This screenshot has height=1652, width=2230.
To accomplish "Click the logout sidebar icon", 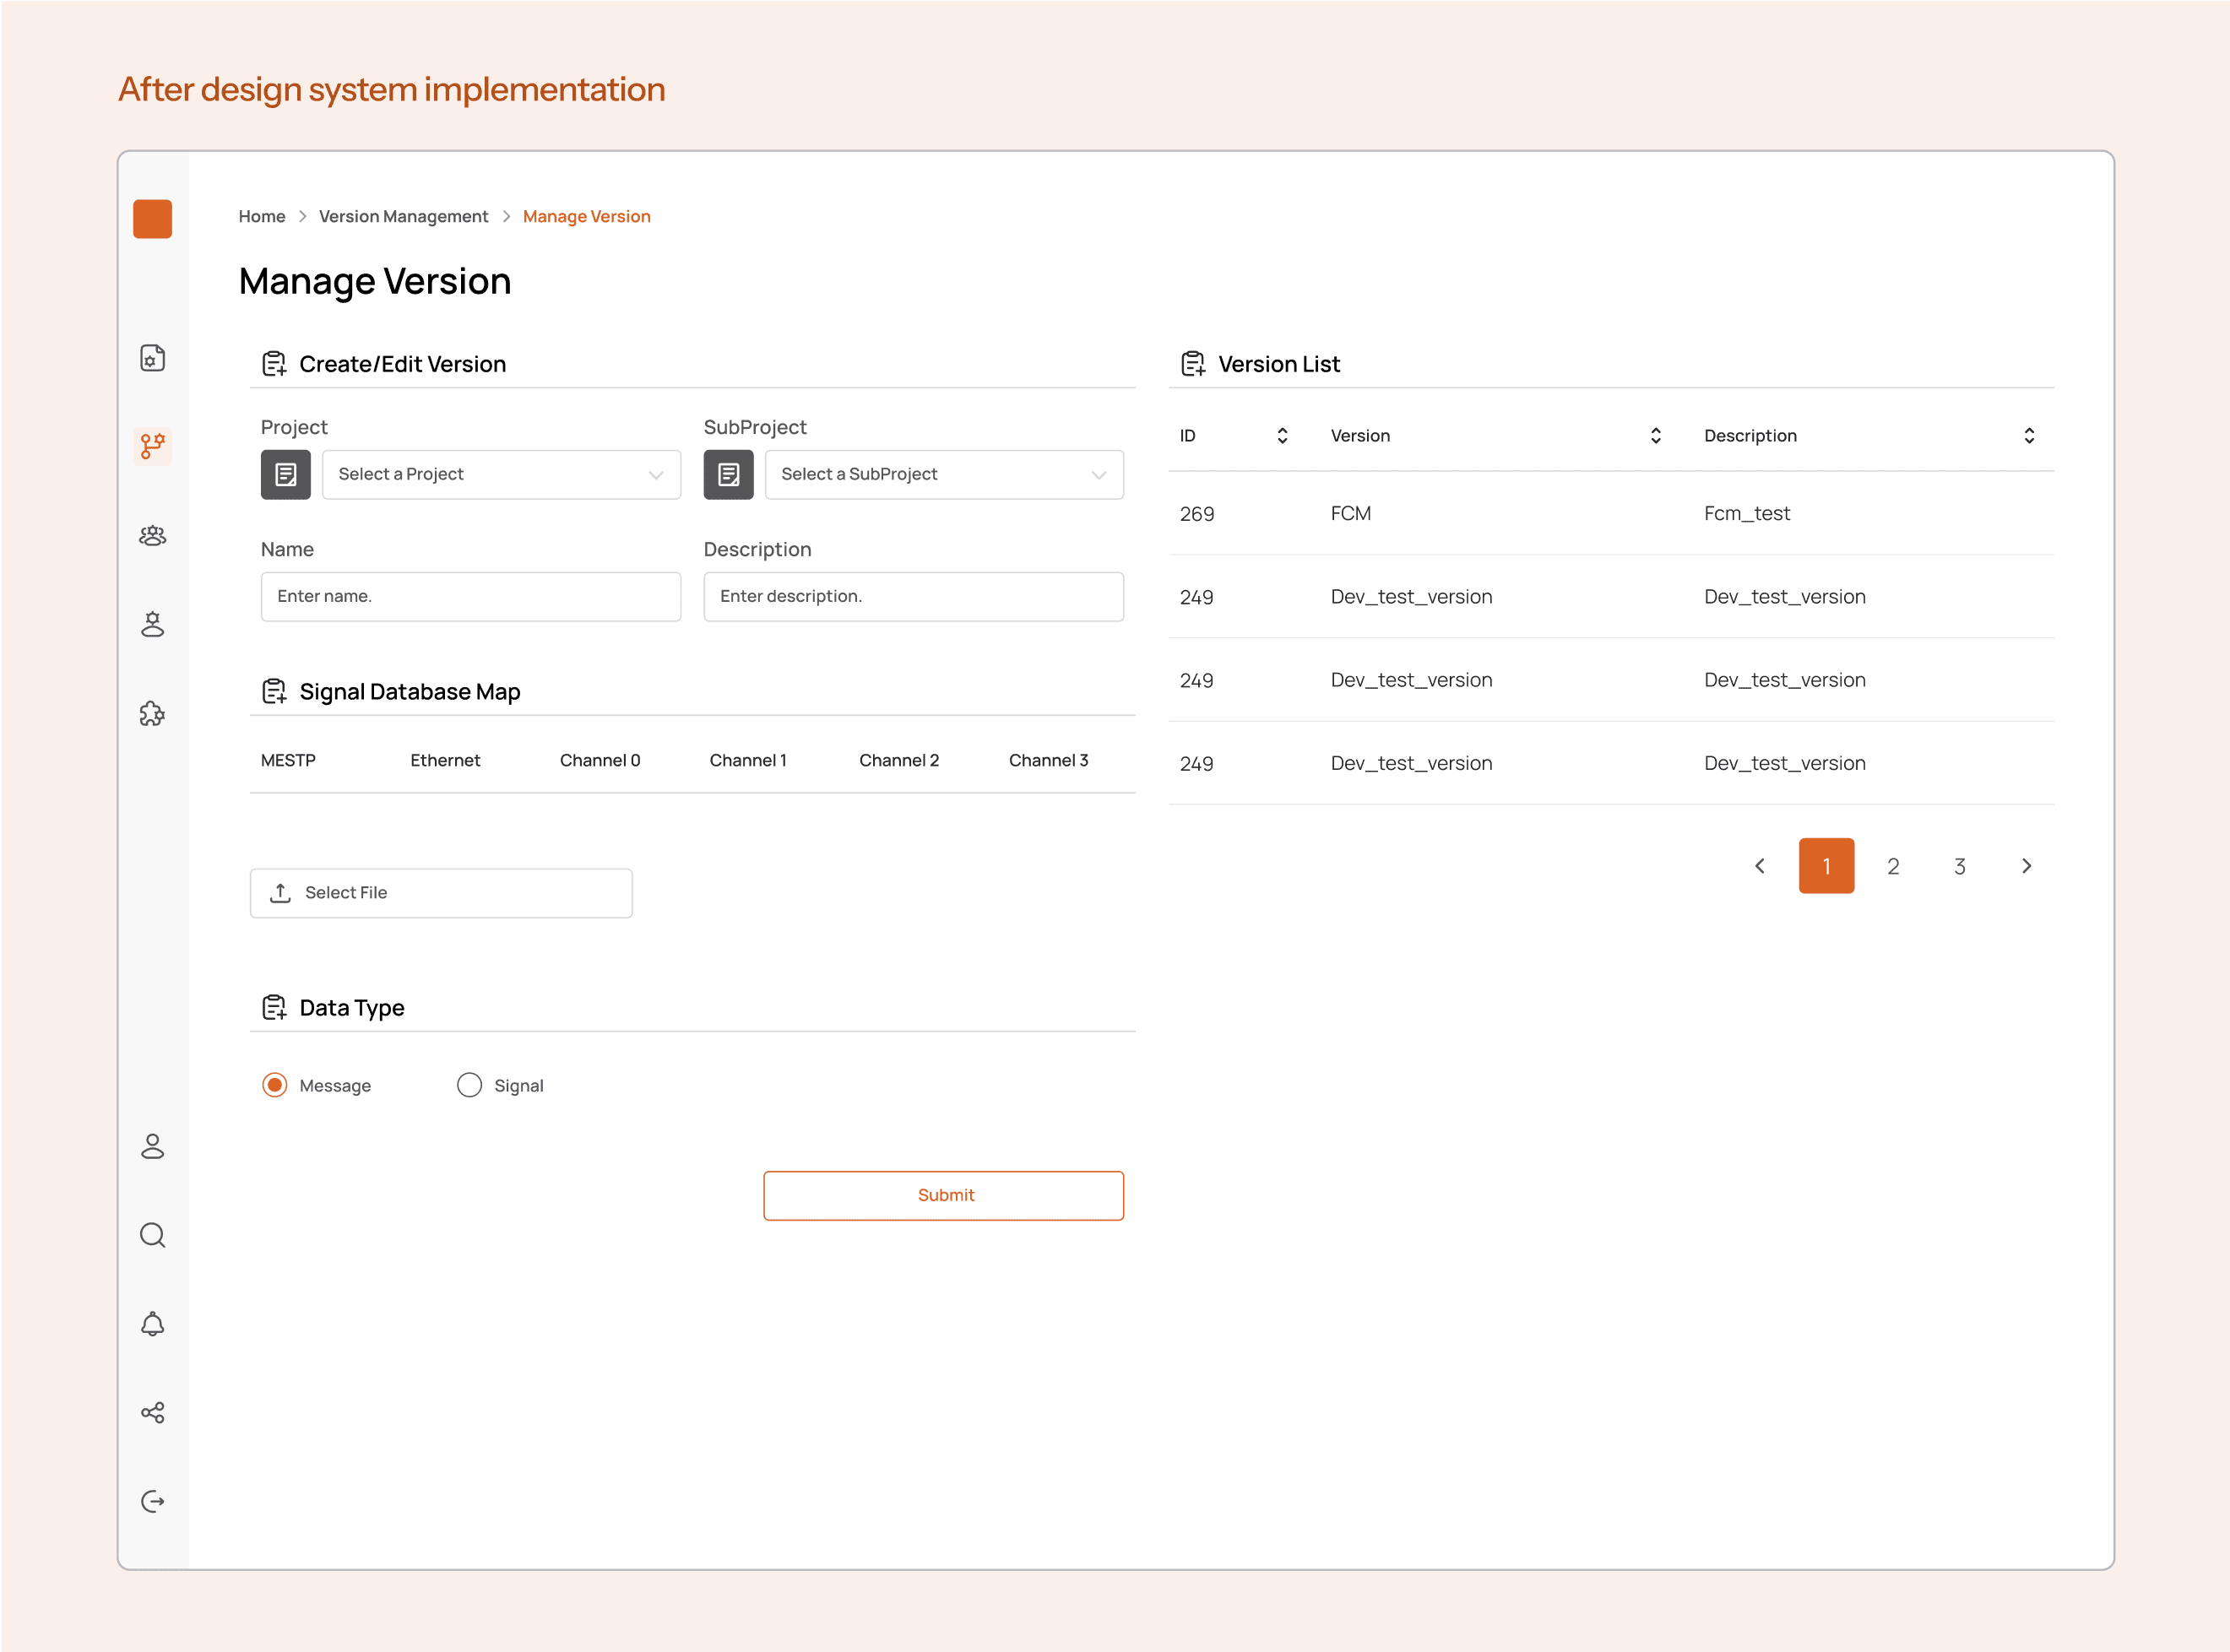I will pos(152,1501).
